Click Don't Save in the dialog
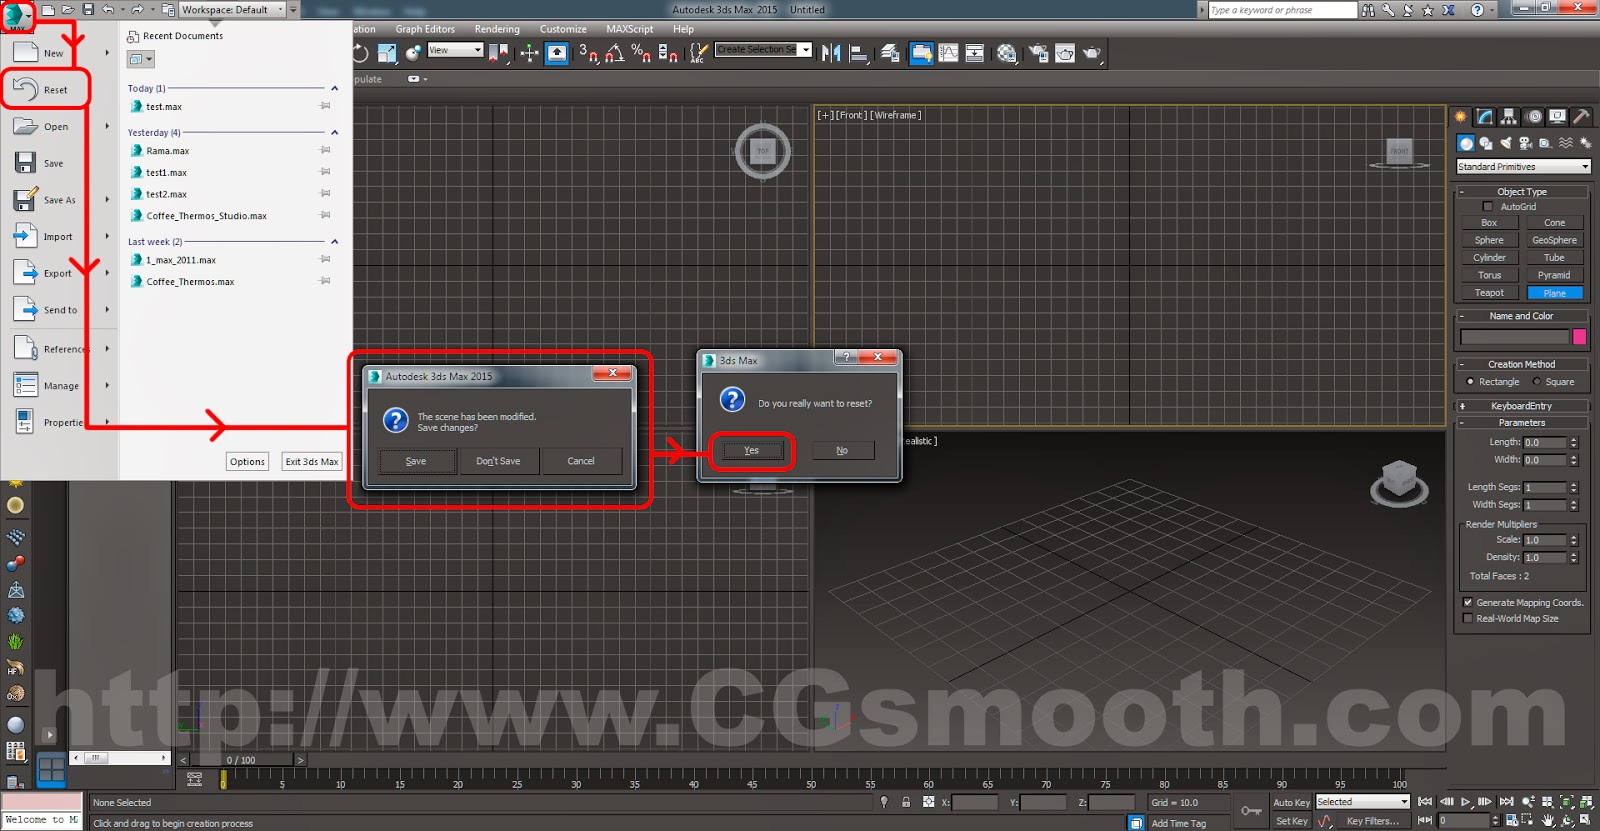Image resolution: width=1600 pixels, height=831 pixels. pyautogui.click(x=498, y=461)
